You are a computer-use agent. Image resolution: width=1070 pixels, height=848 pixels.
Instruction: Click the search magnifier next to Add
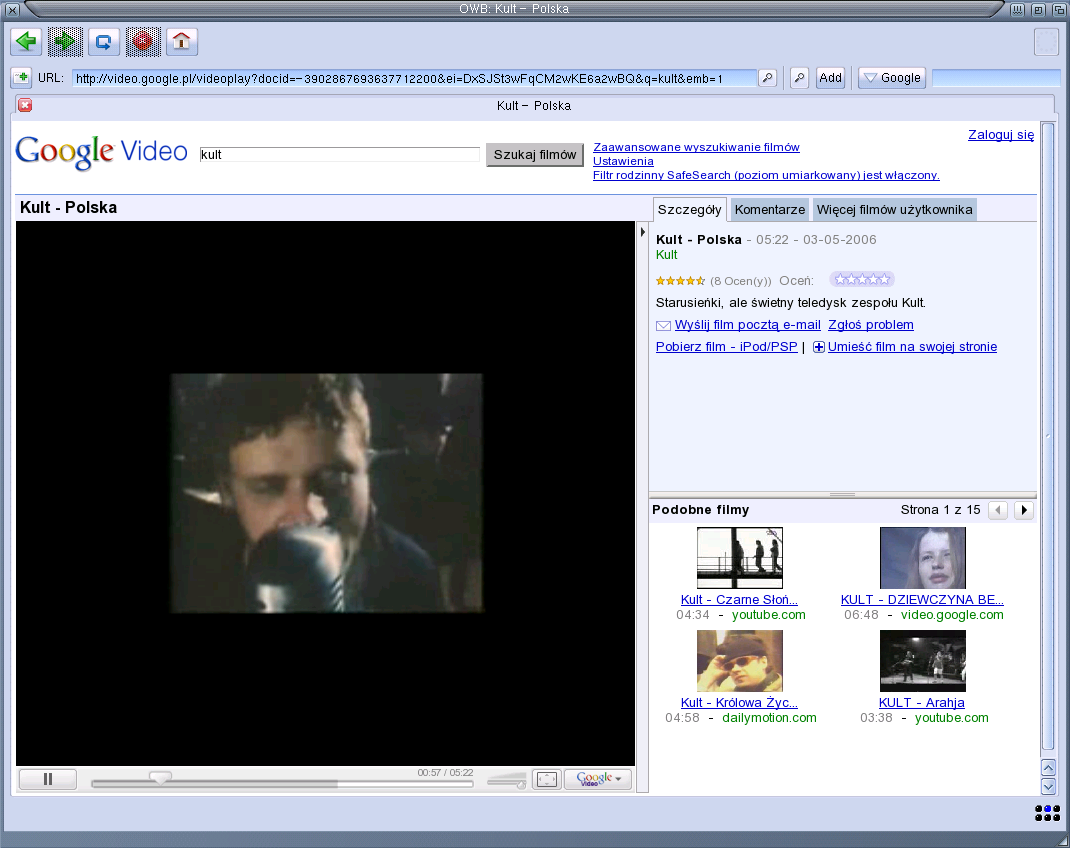pyautogui.click(x=799, y=78)
